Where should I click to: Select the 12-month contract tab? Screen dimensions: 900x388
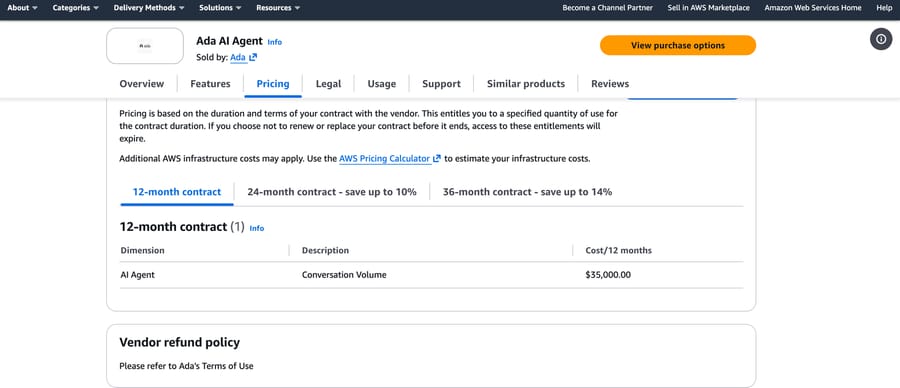click(x=177, y=192)
